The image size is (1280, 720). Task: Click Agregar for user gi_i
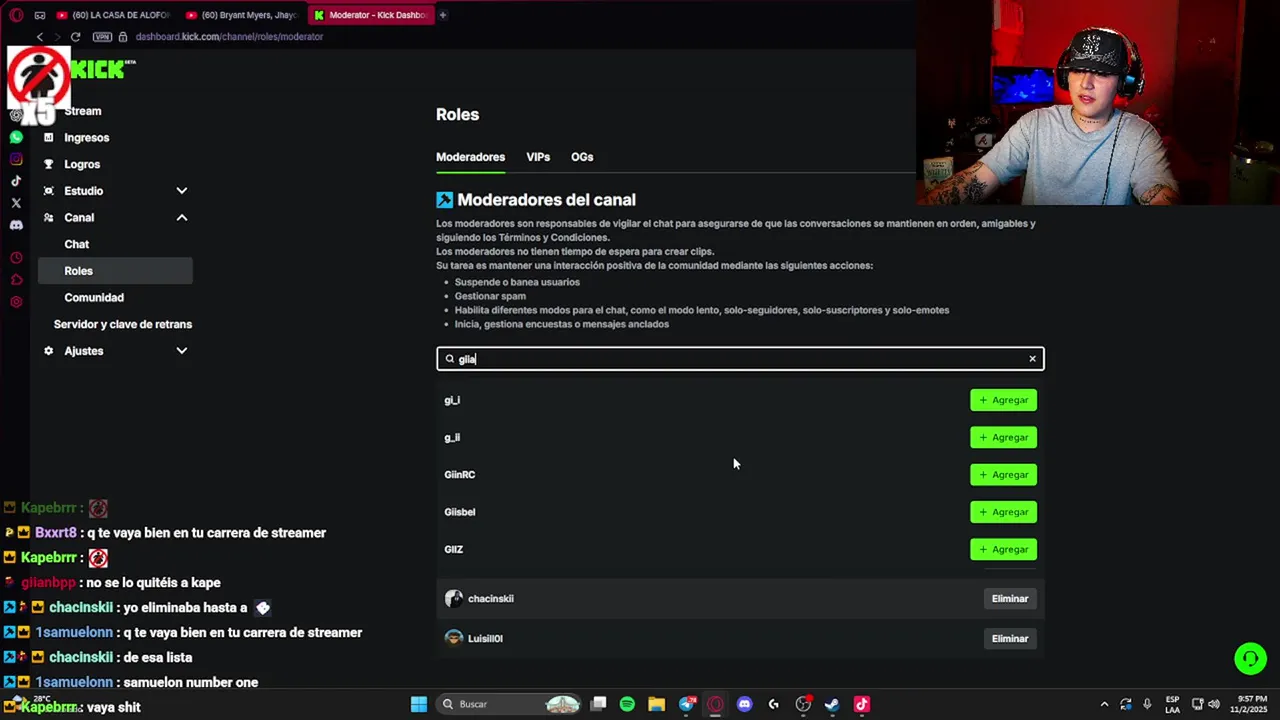pyautogui.click(x=1003, y=400)
